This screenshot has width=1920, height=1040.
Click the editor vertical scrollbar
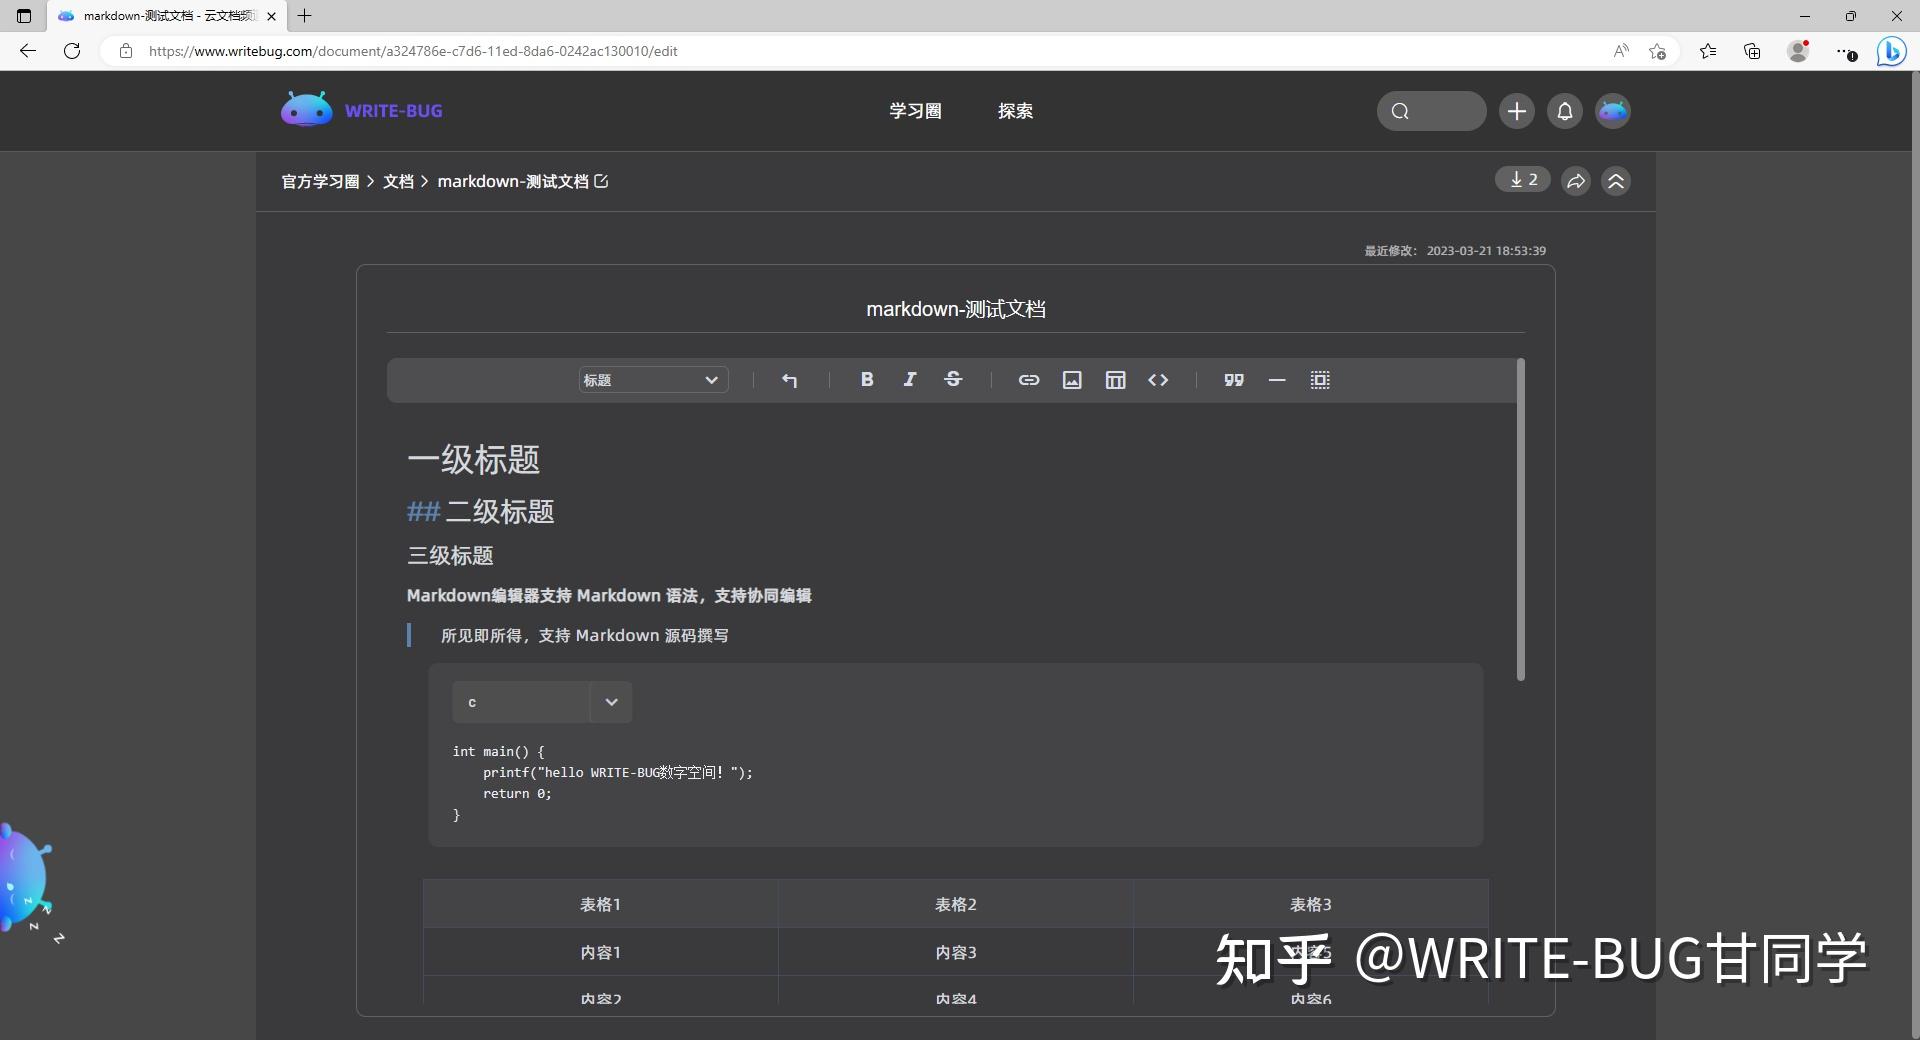tap(1521, 520)
